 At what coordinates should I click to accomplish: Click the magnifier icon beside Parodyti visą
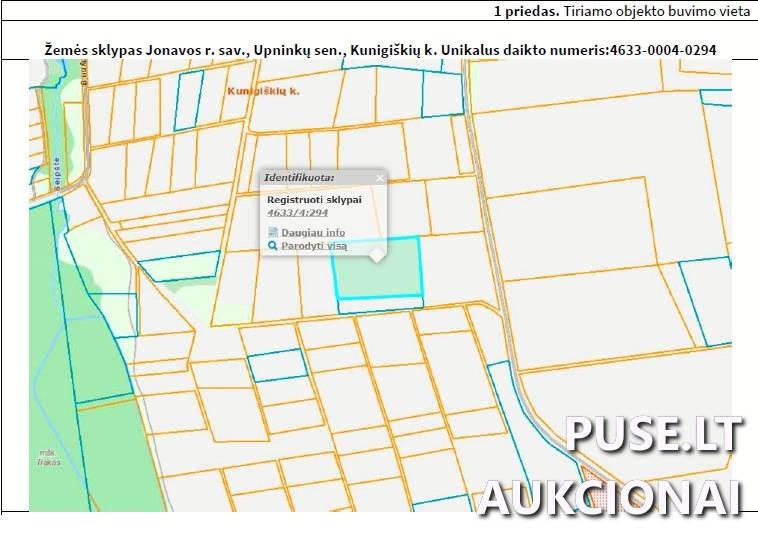(273, 246)
